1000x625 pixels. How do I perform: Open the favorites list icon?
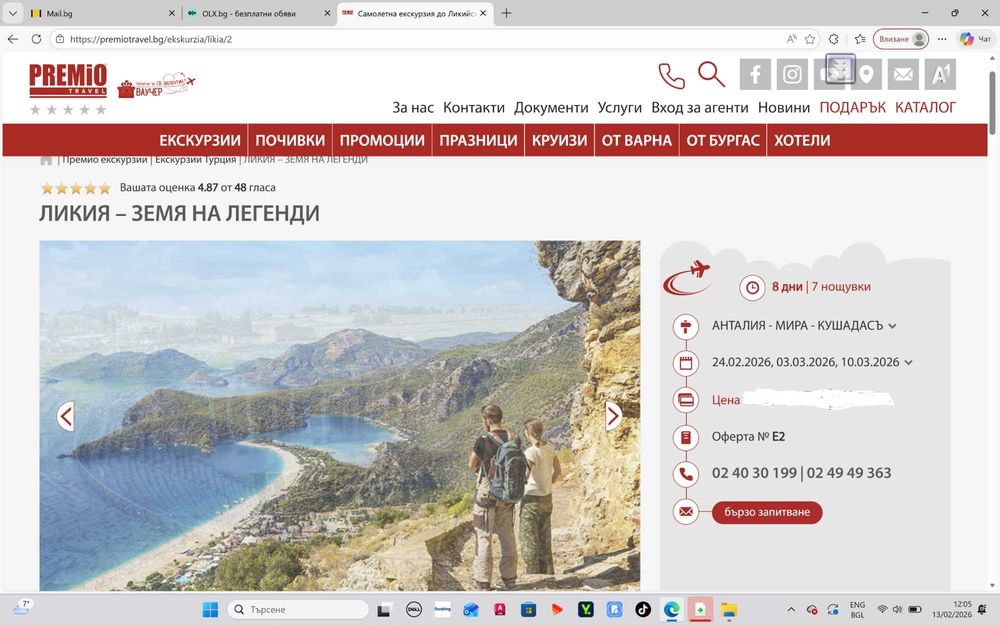[x=860, y=39]
